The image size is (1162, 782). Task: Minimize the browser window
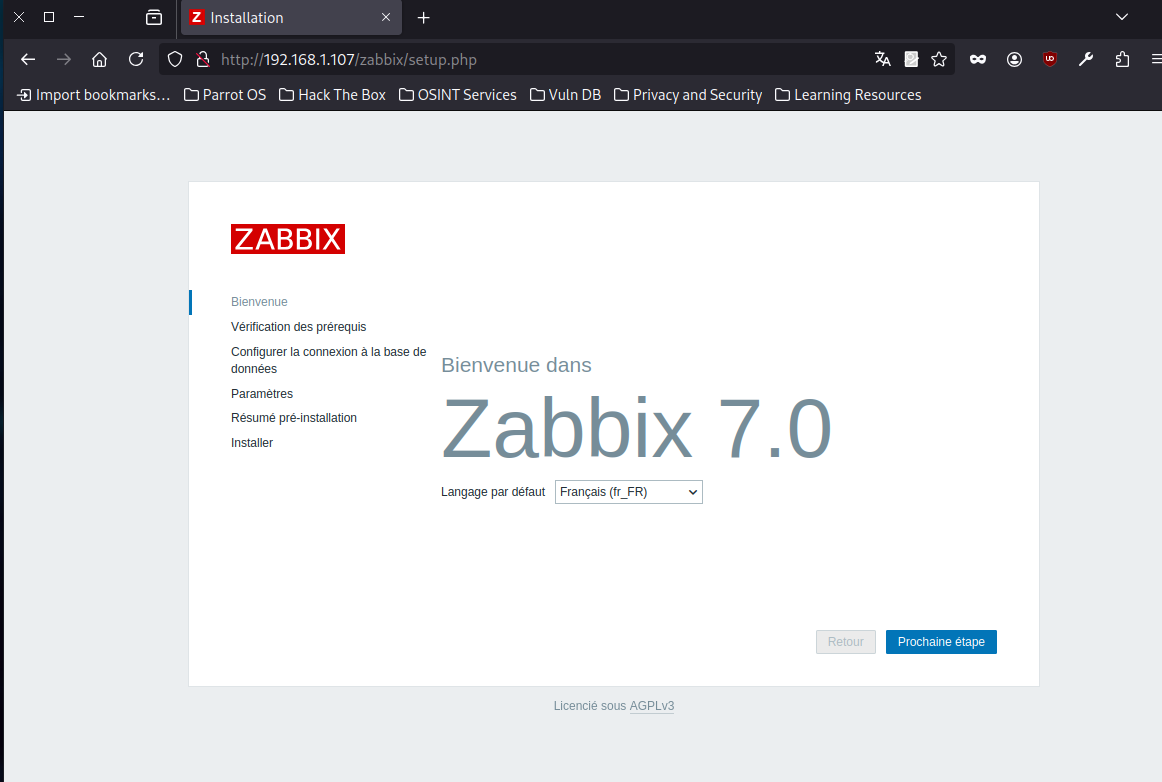[79, 17]
